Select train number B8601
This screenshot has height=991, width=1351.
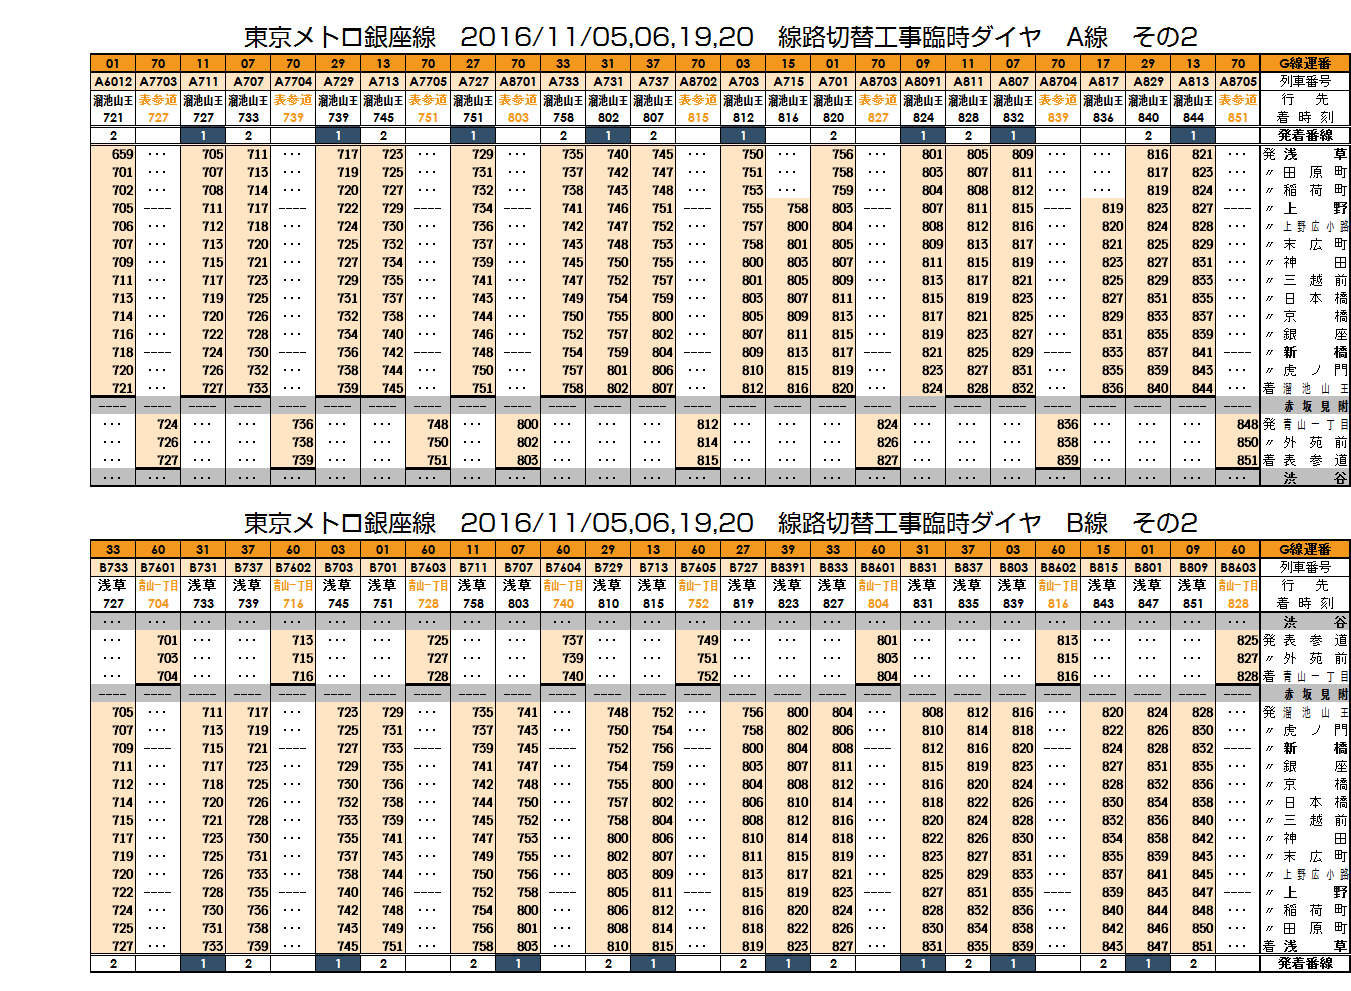coord(878,568)
